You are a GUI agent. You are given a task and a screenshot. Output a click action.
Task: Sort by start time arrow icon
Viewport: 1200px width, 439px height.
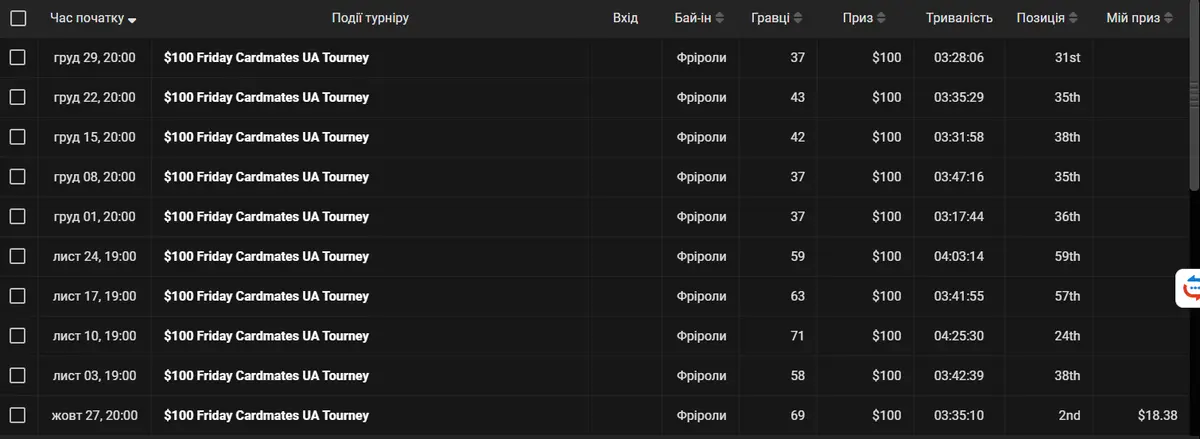(133, 20)
